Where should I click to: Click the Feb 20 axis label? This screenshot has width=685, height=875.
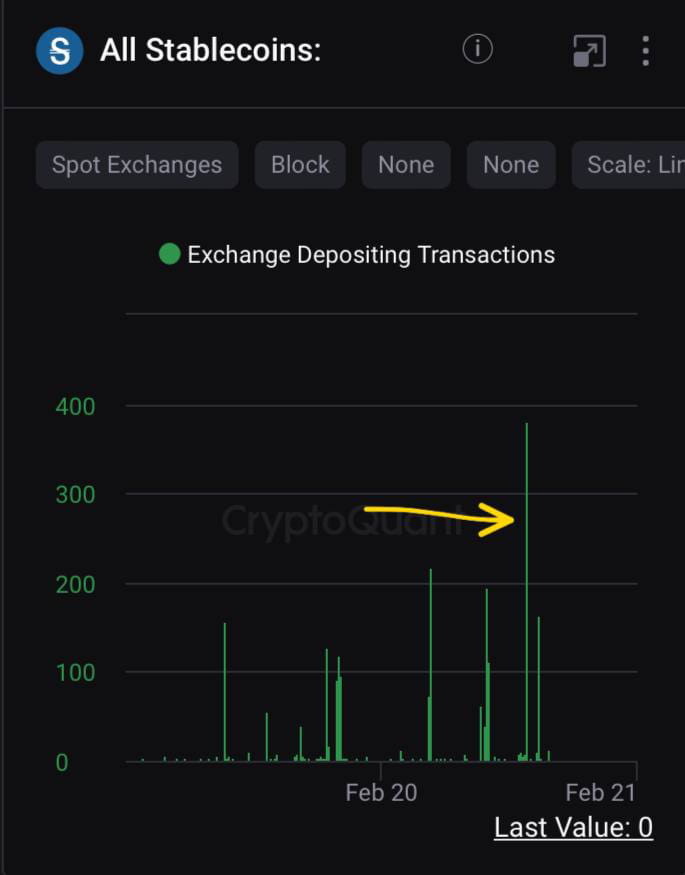pyautogui.click(x=382, y=792)
